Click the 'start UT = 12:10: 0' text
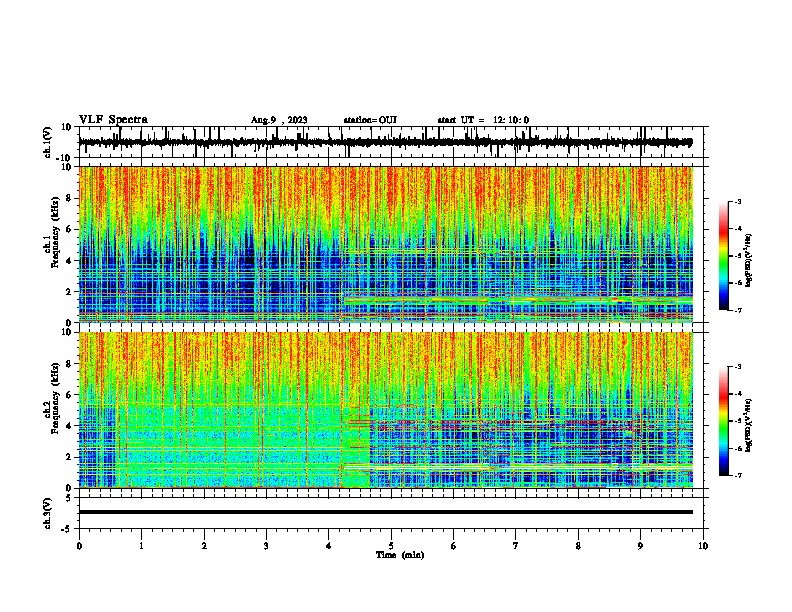 (x=483, y=120)
